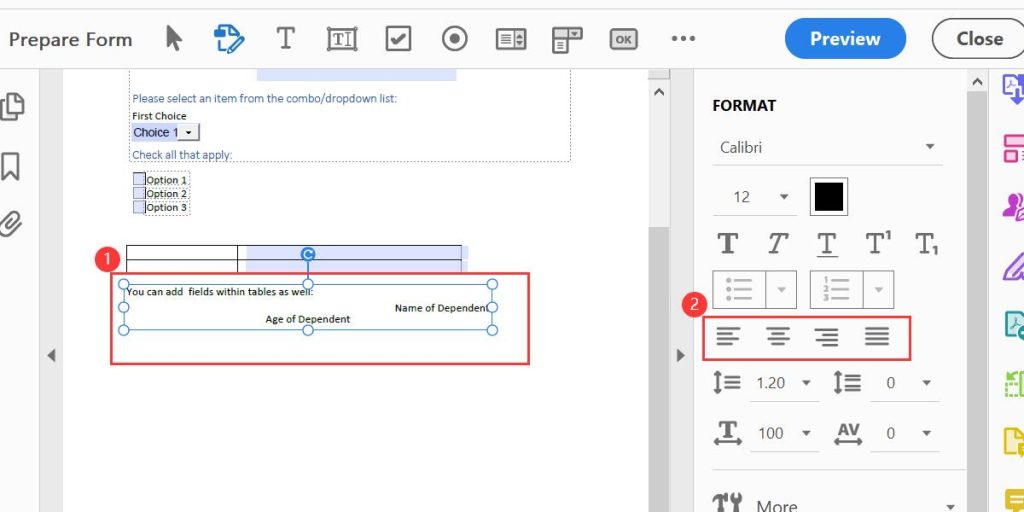1024x512 pixels.
Task: Justify the text
Action: 877,337
